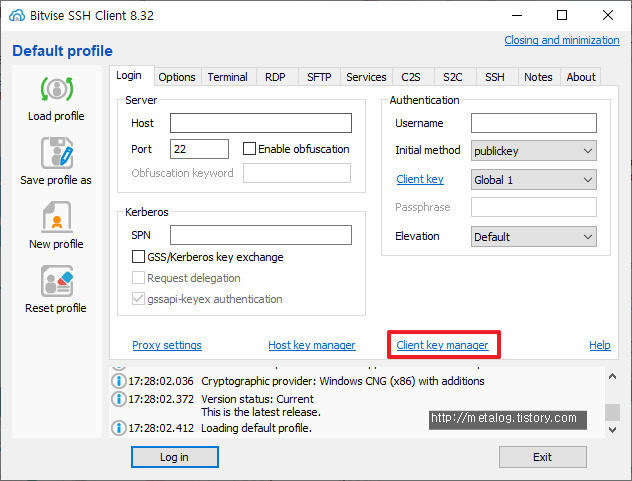Expand the Elevation dropdown

click(x=533, y=236)
